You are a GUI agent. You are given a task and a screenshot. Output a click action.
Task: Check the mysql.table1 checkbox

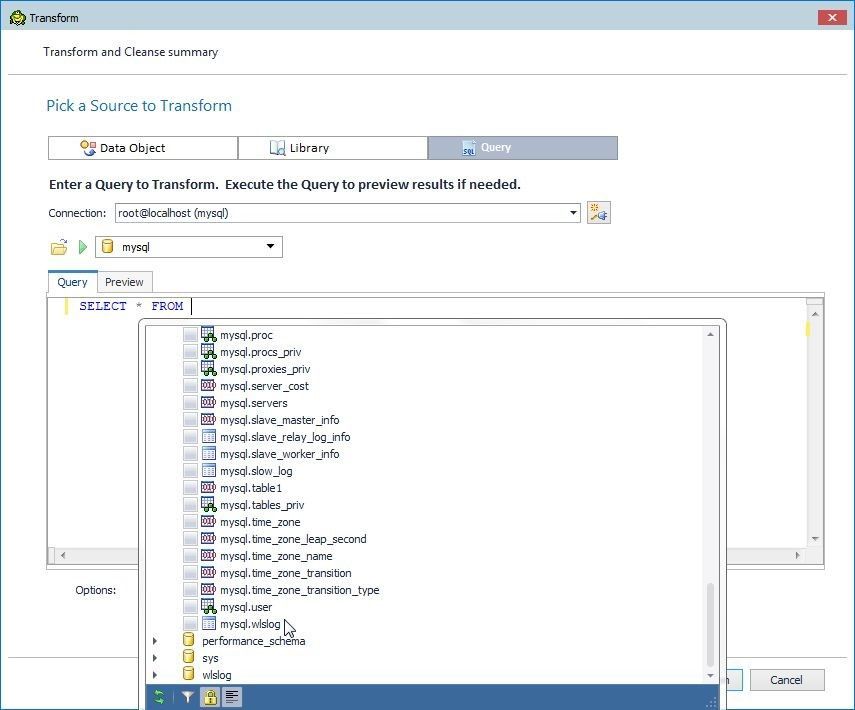pyautogui.click(x=190, y=488)
